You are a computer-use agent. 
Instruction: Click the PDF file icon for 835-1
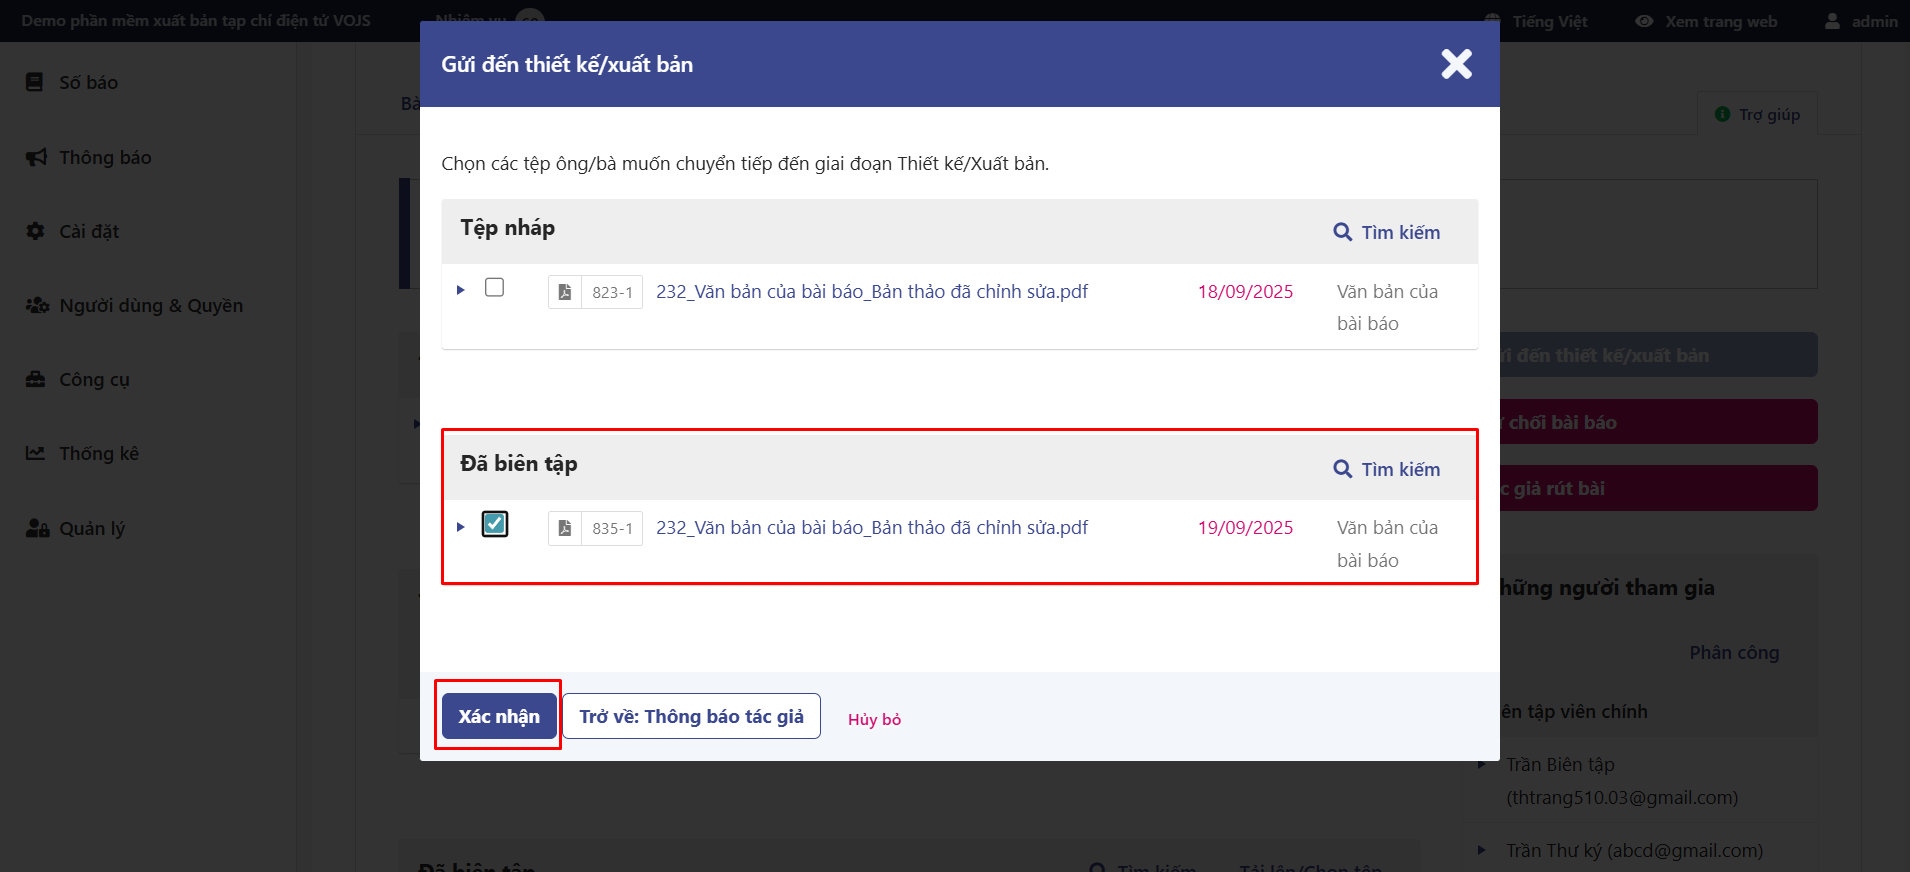coord(565,528)
